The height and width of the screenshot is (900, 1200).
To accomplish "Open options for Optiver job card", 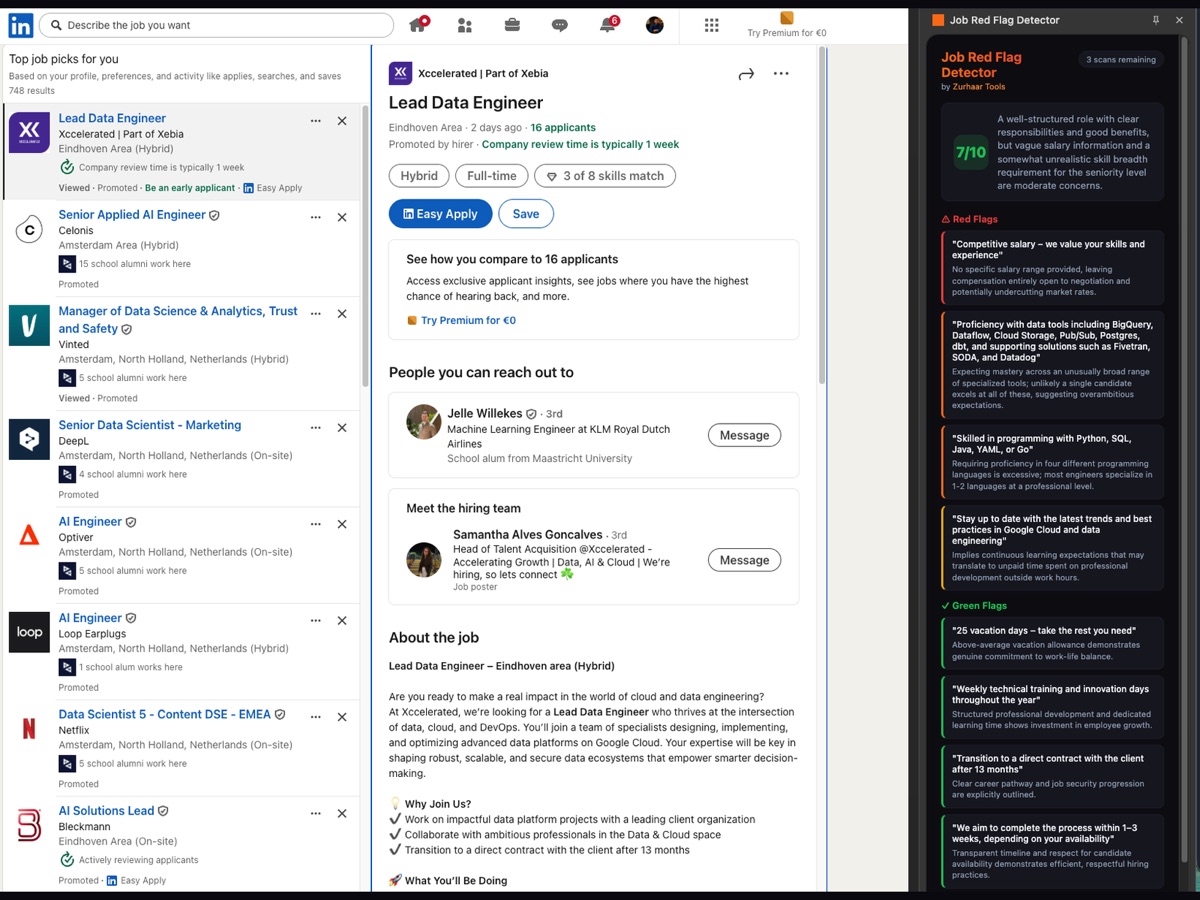I will [x=316, y=524].
